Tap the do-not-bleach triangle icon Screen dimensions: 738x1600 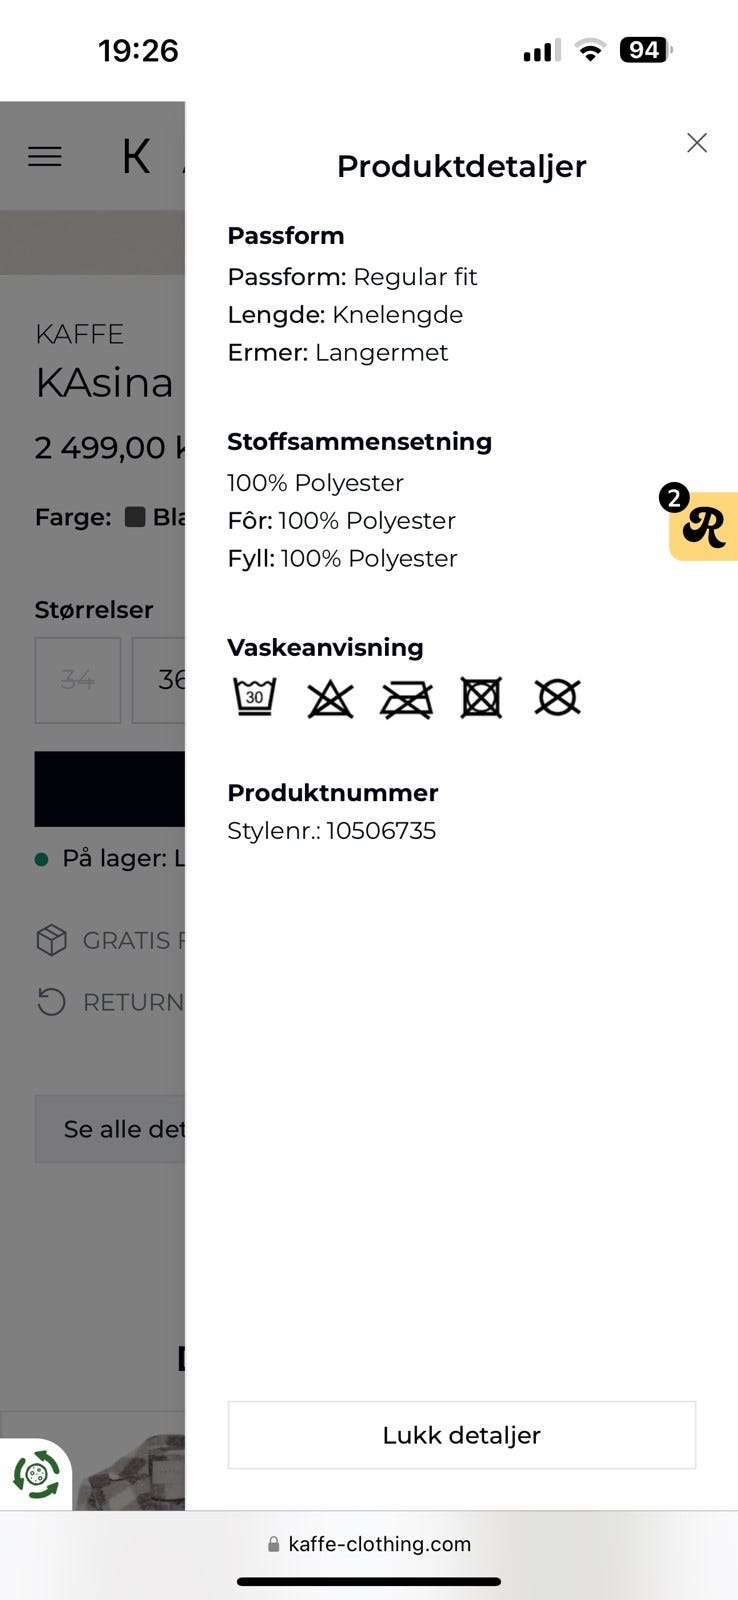coord(330,699)
